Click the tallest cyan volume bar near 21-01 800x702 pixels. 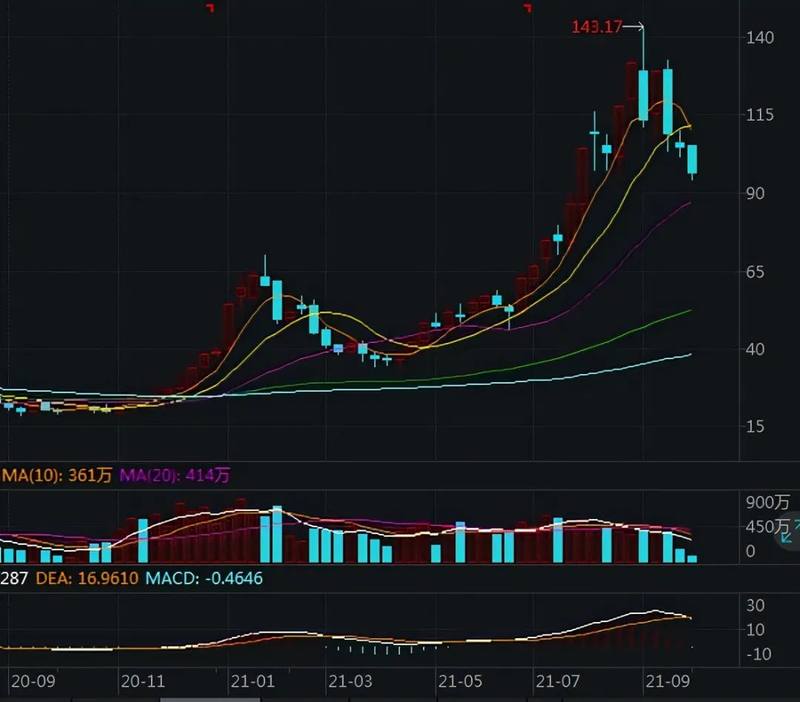(x=277, y=534)
